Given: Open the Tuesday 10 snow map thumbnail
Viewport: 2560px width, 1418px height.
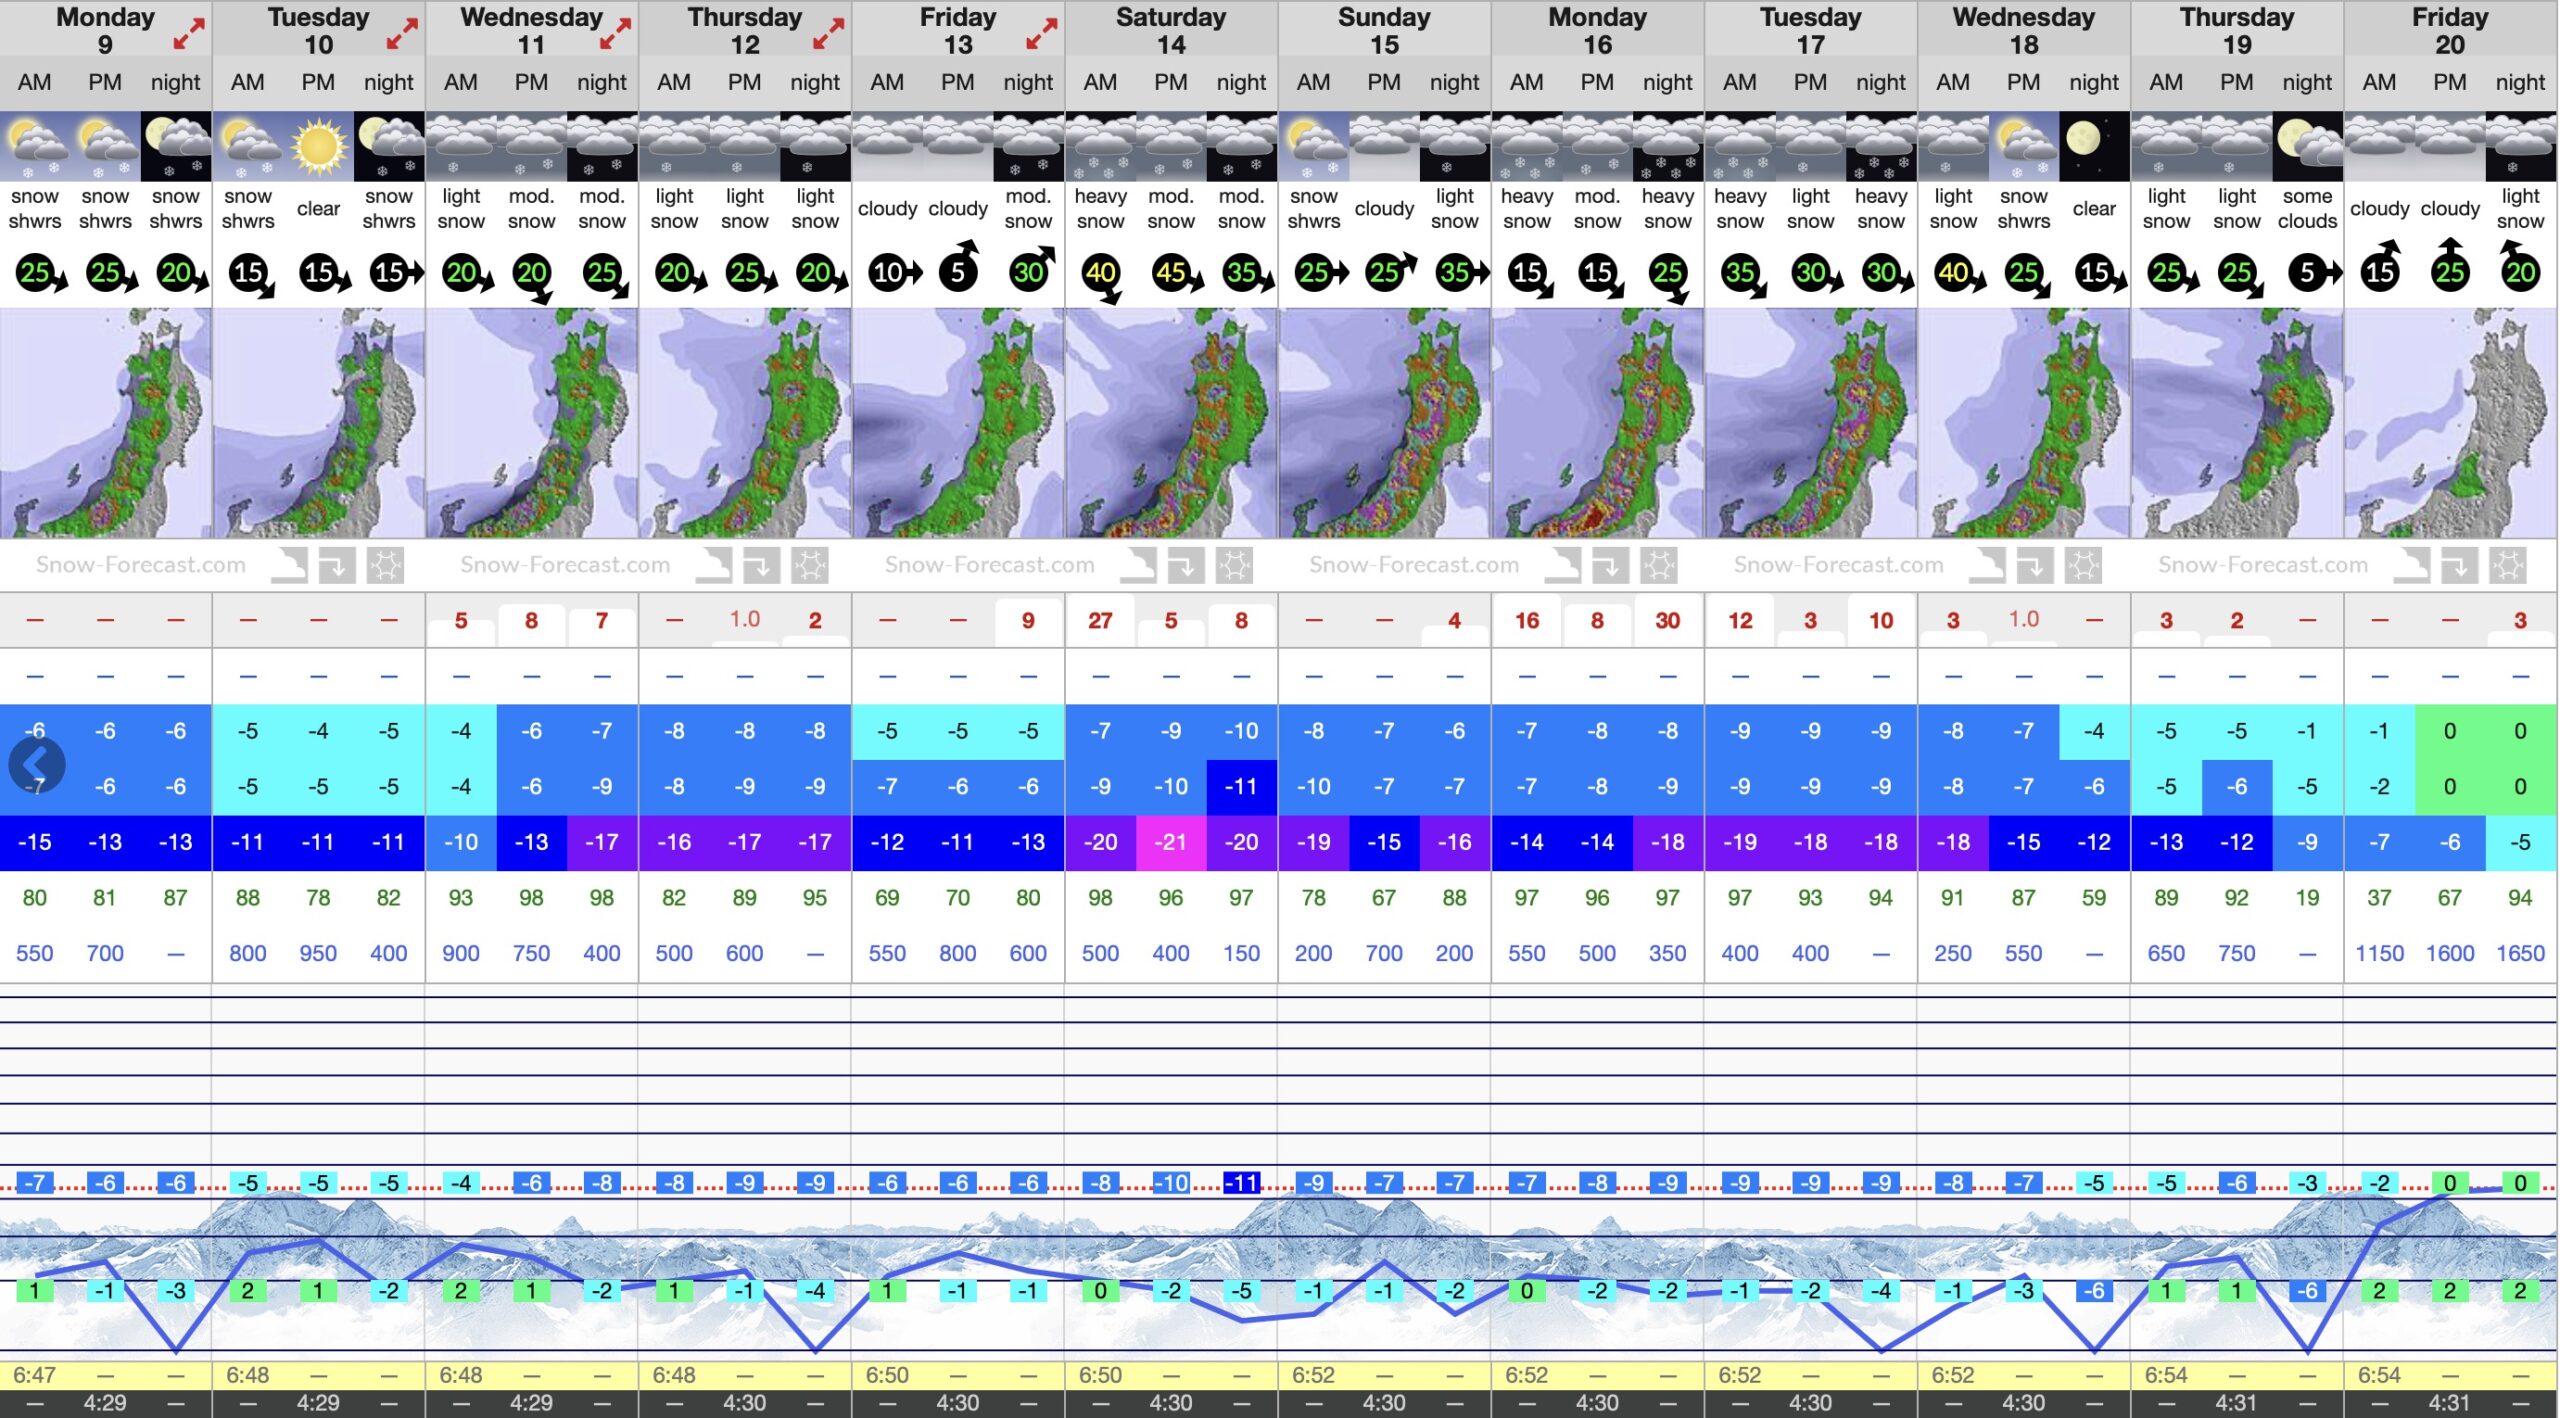Looking at the screenshot, I should [x=319, y=422].
